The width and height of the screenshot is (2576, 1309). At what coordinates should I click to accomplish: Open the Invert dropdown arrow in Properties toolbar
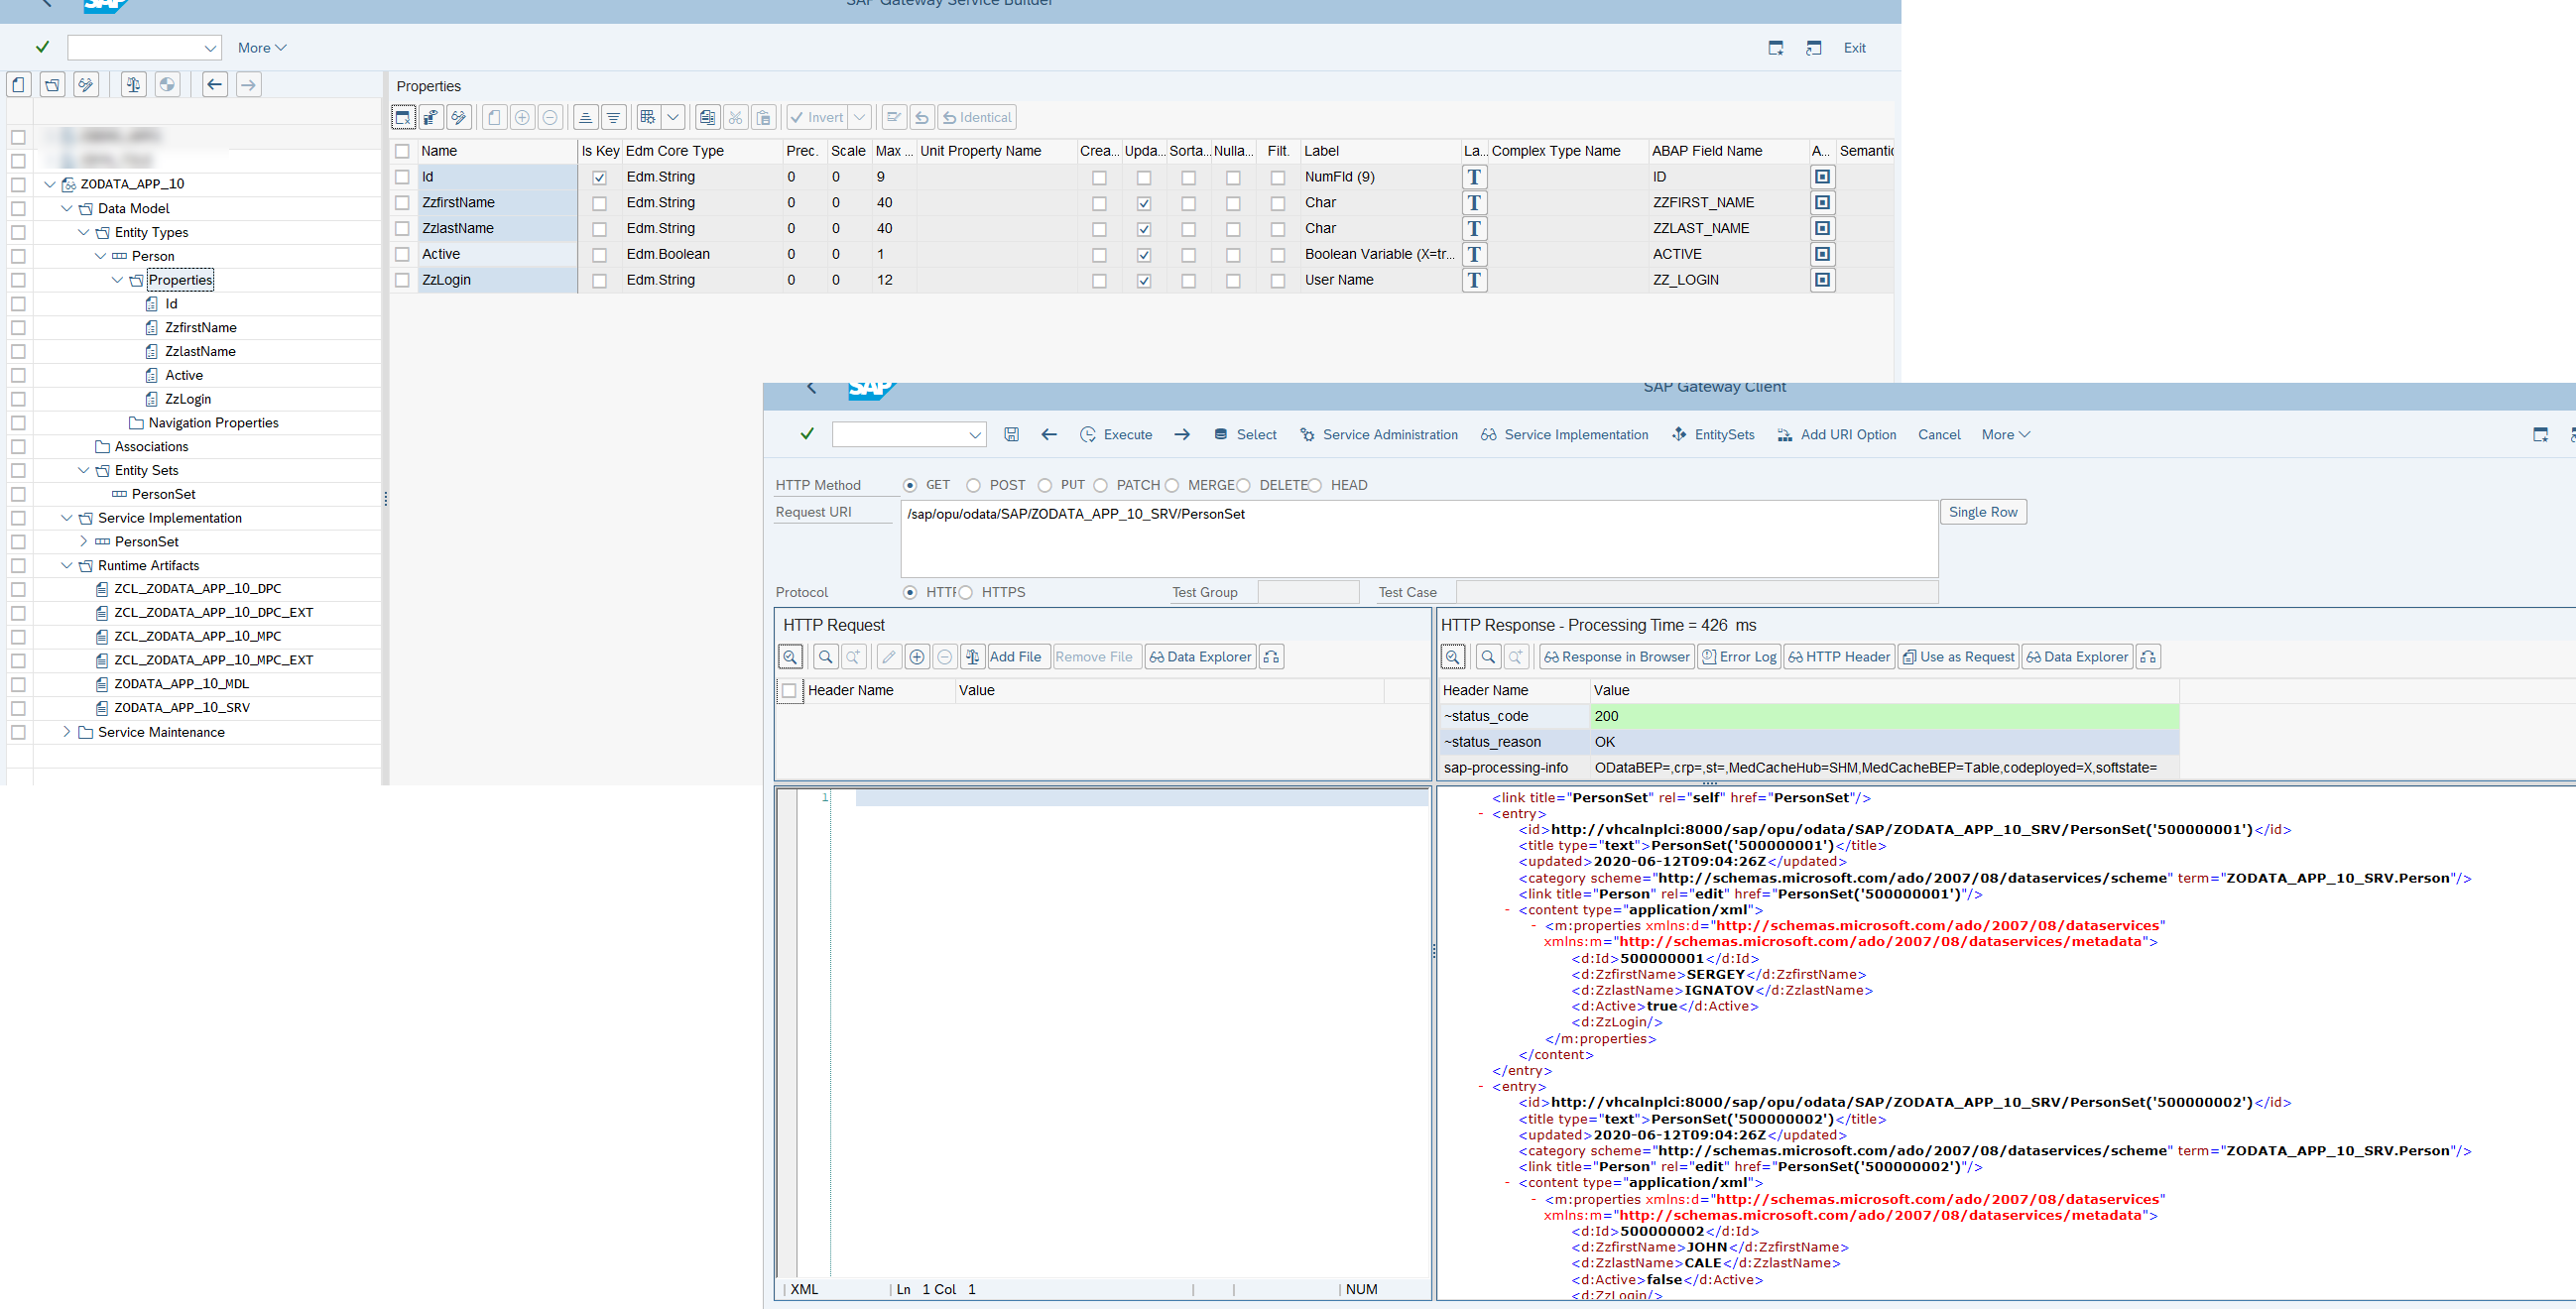click(859, 118)
